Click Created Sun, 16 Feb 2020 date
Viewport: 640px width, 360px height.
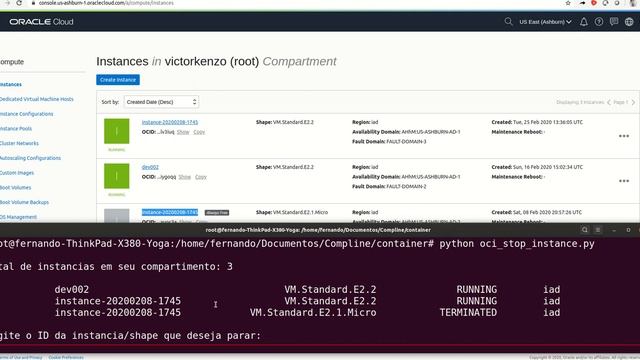pos(537,167)
